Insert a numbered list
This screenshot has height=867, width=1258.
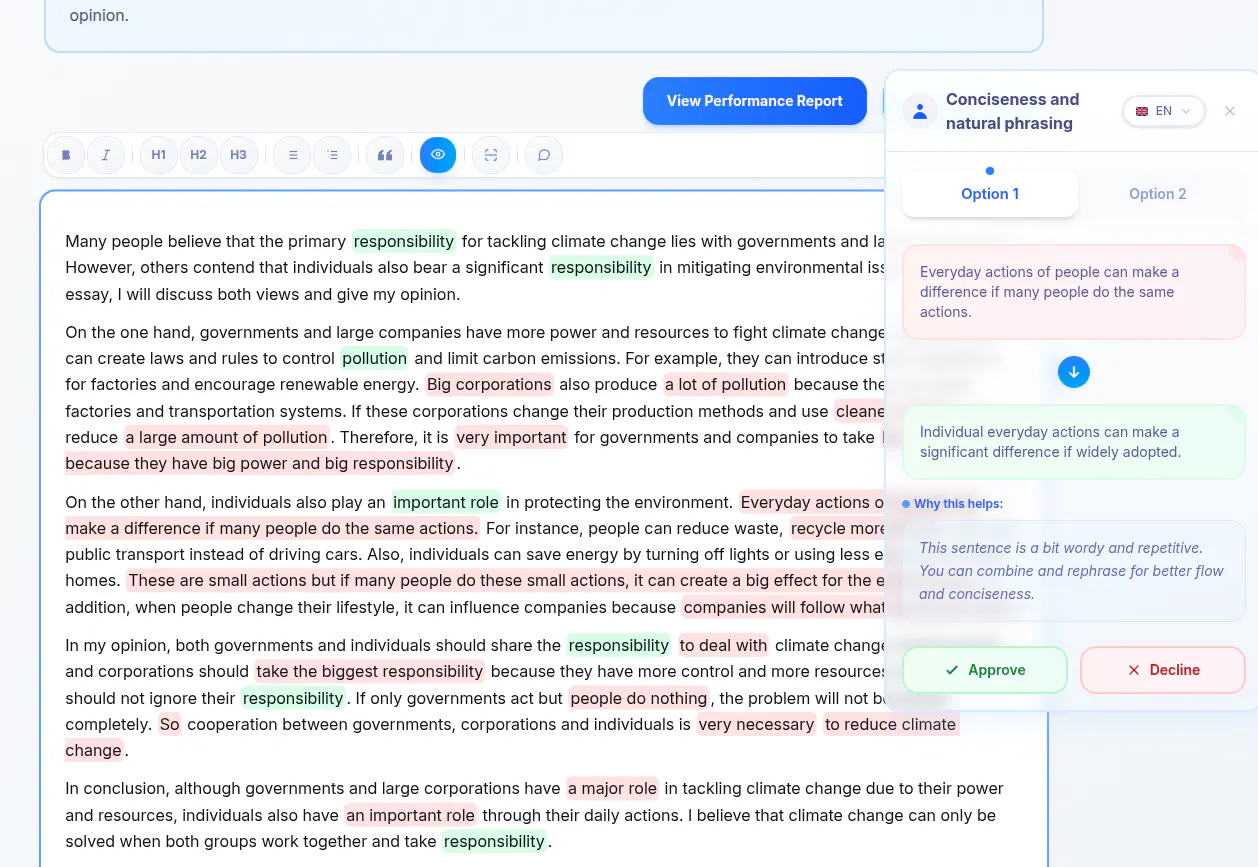tap(333, 155)
